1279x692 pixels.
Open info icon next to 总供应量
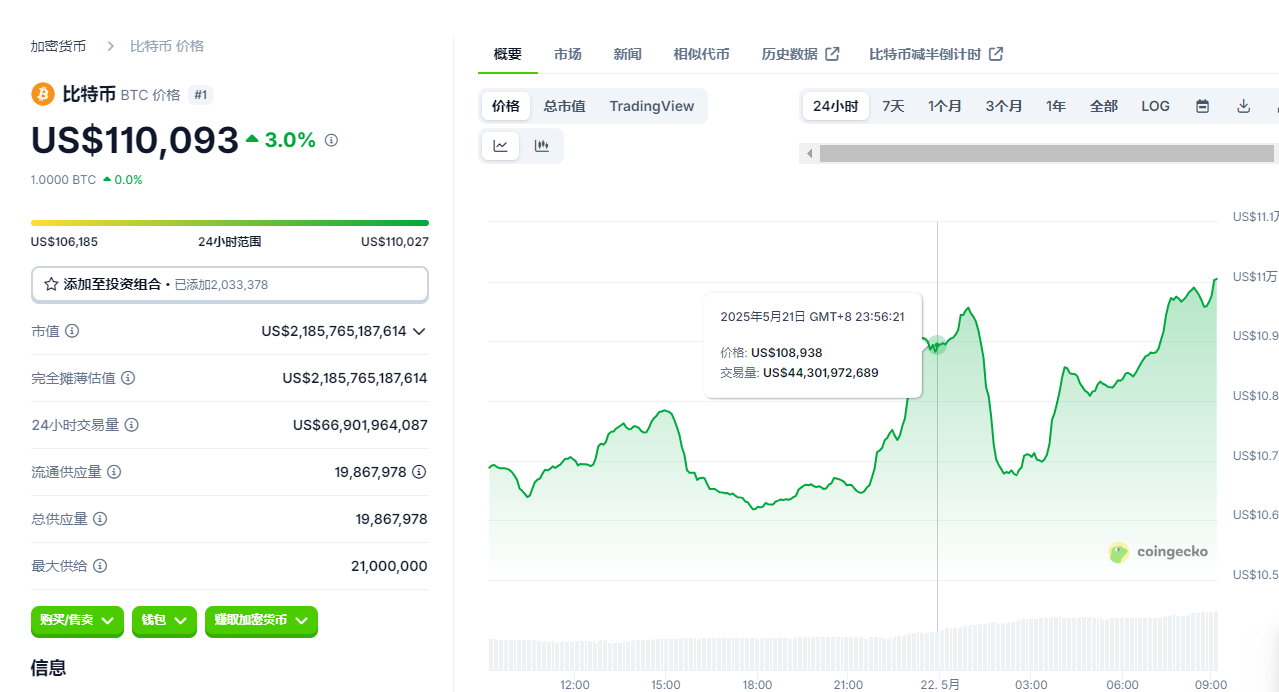pyautogui.click(x=100, y=519)
